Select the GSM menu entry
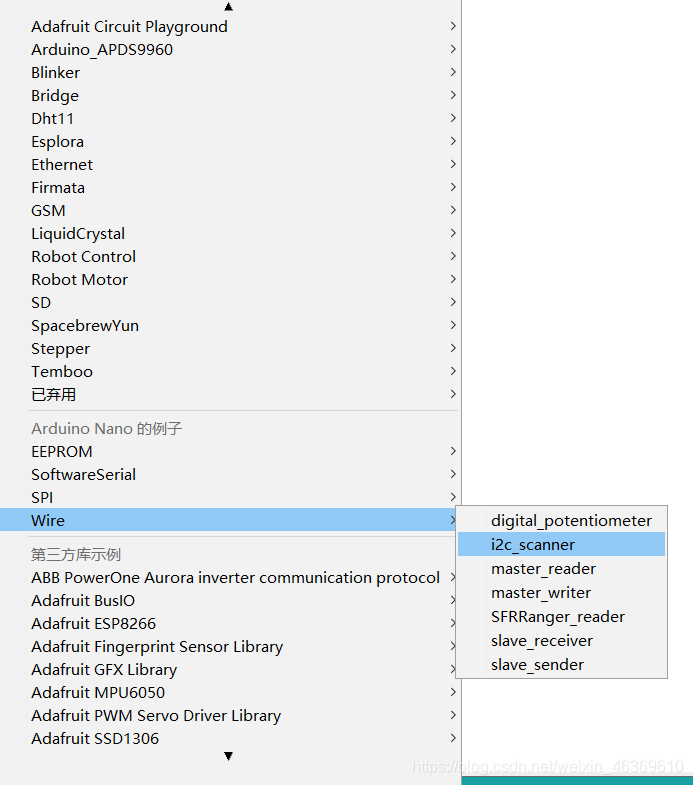The image size is (693, 785). pyautogui.click(x=230, y=211)
